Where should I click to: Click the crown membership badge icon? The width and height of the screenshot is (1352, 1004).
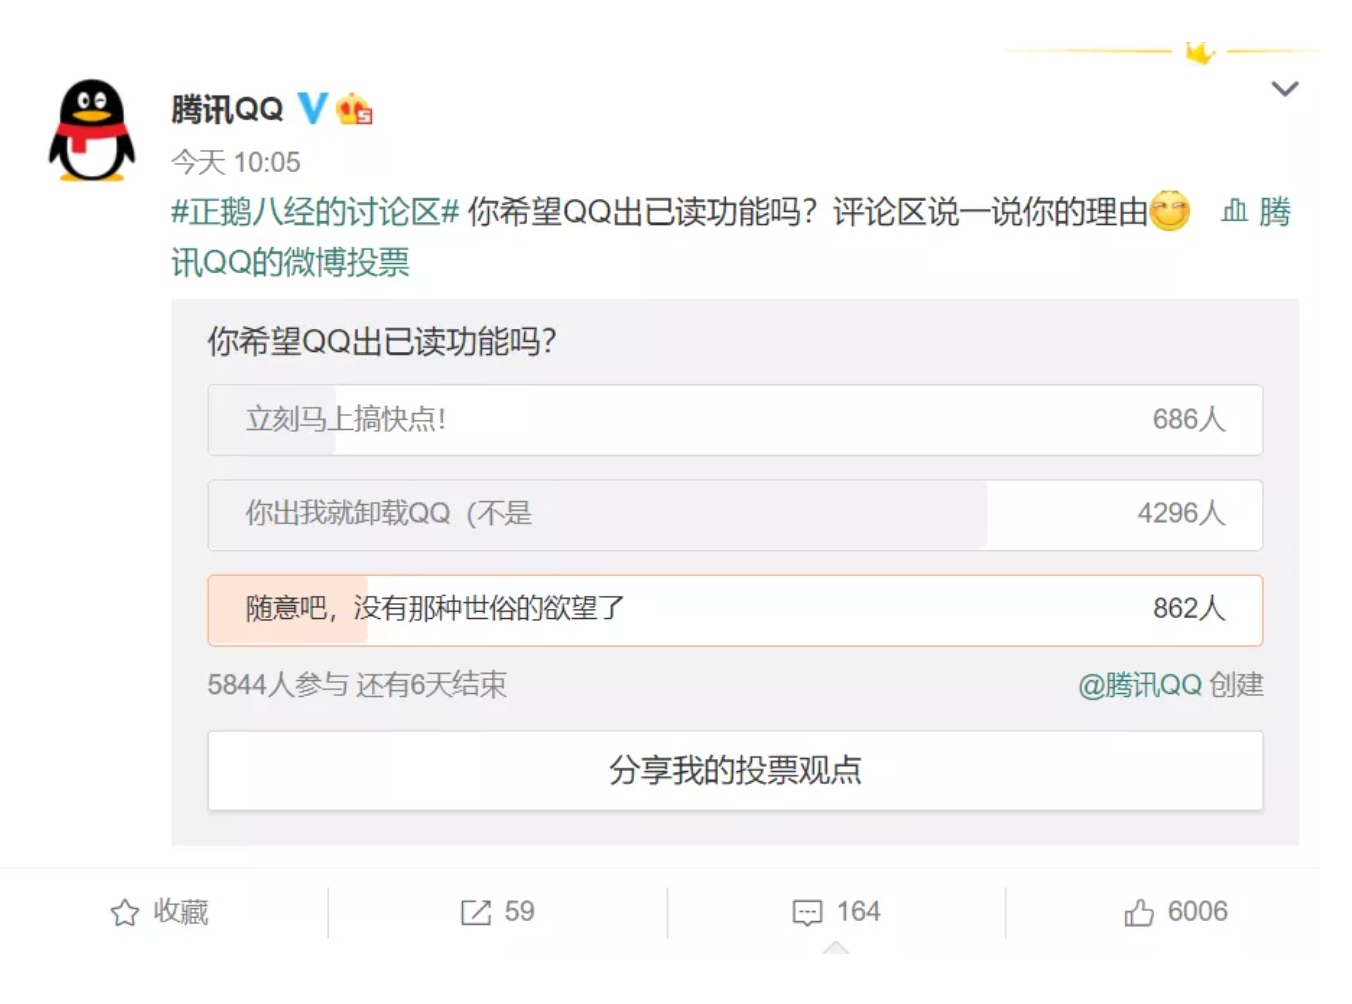coord(354,108)
